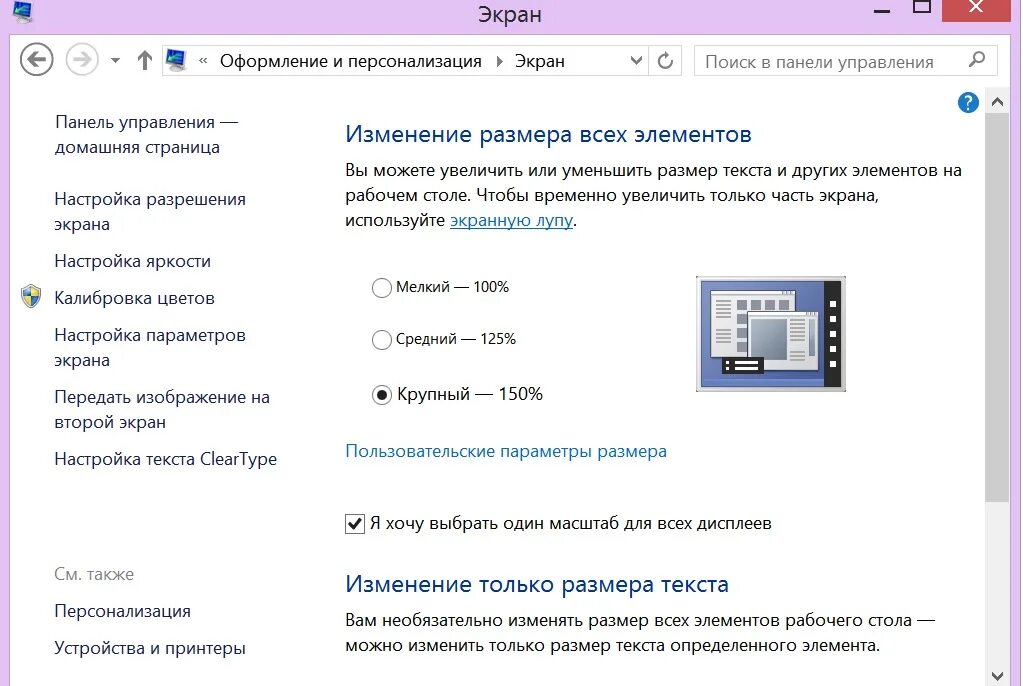Click the « breadcrumb overflow chevron
Viewport: 1023px width, 686px height.
click(203, 61)
